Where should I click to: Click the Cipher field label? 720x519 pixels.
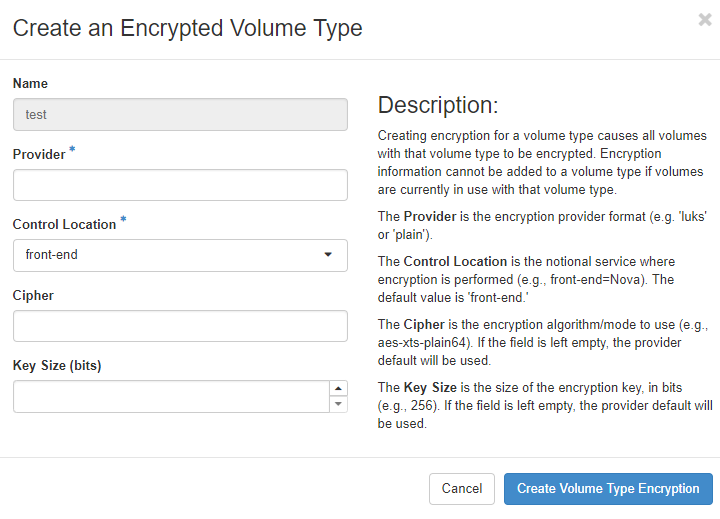coord(33,296)
